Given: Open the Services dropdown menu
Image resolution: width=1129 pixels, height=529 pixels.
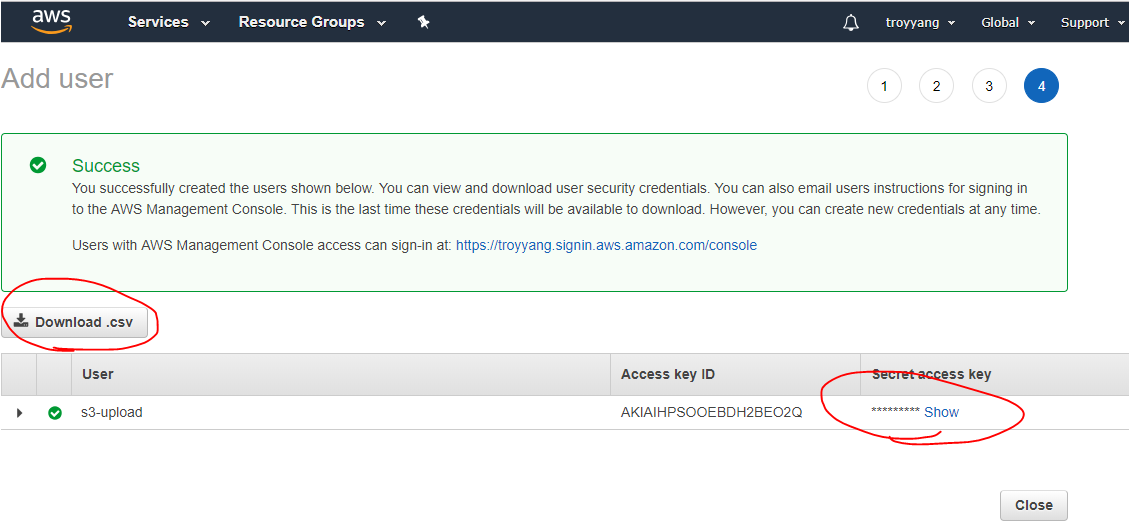Looking at the screenshot, I should [x=168, y=22].
